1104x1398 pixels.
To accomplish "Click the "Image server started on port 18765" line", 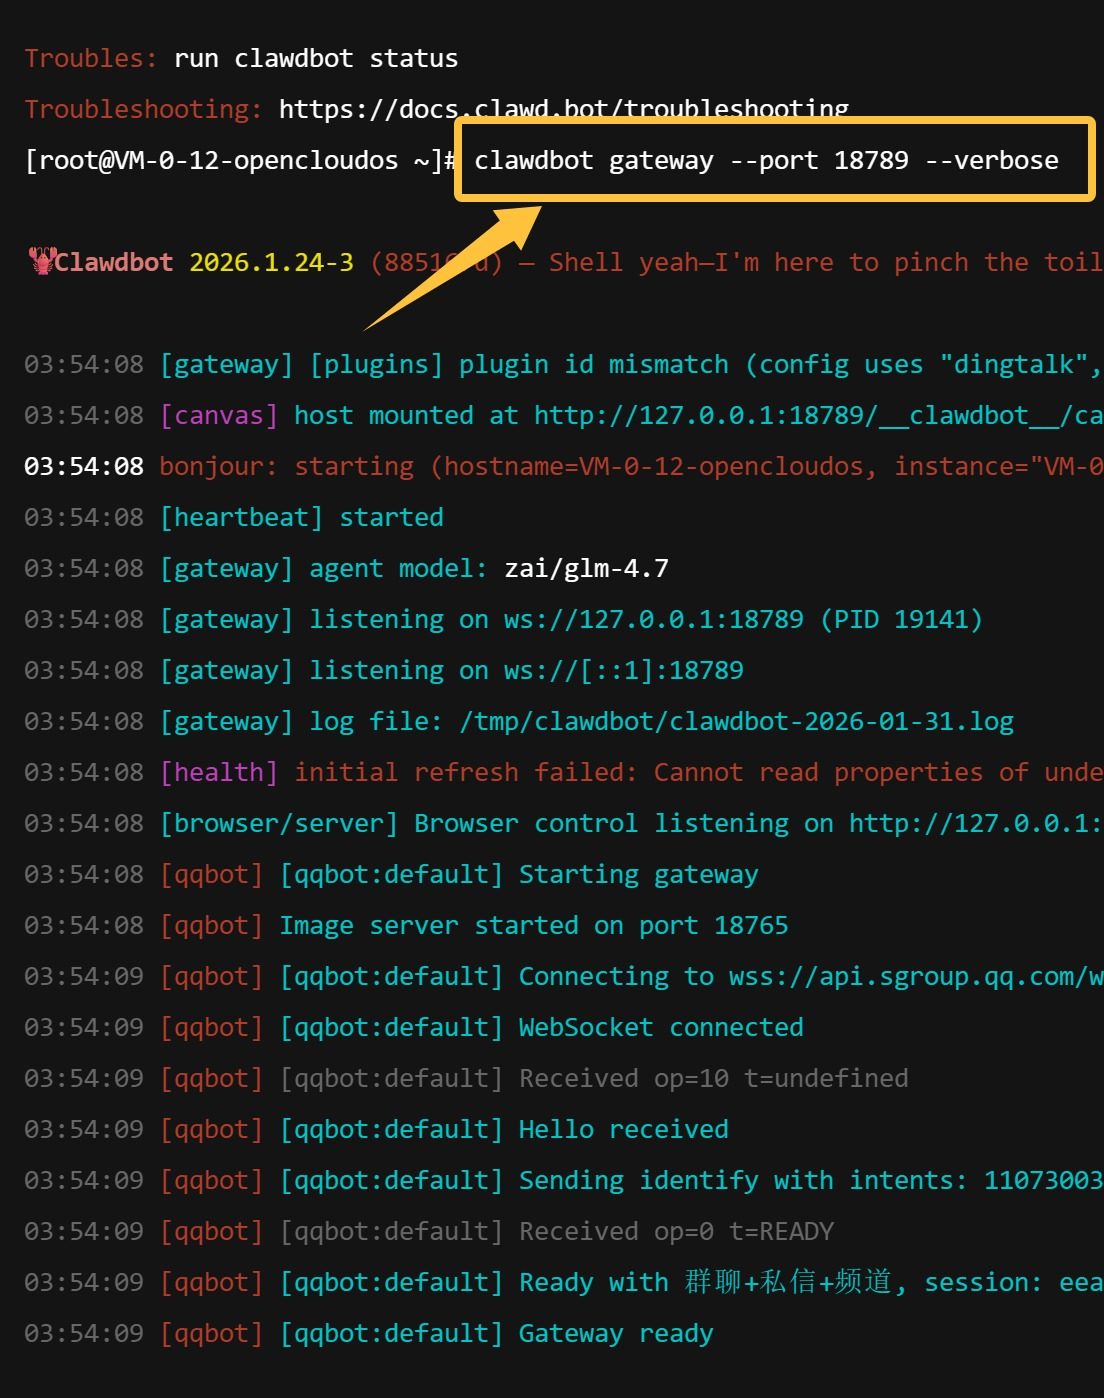I will tap(533, 925).
